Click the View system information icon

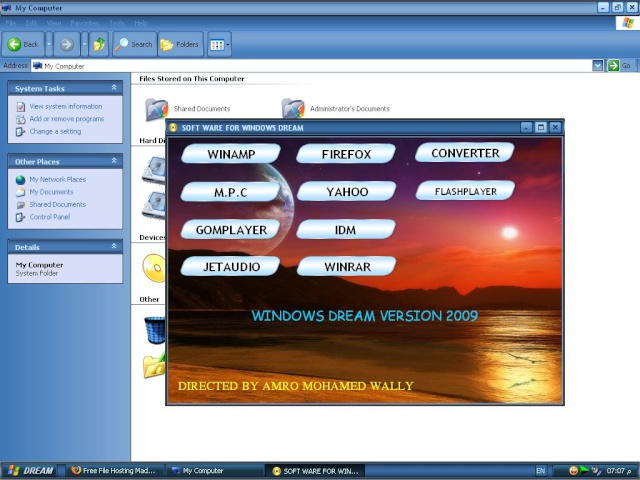tap(20, 107)
